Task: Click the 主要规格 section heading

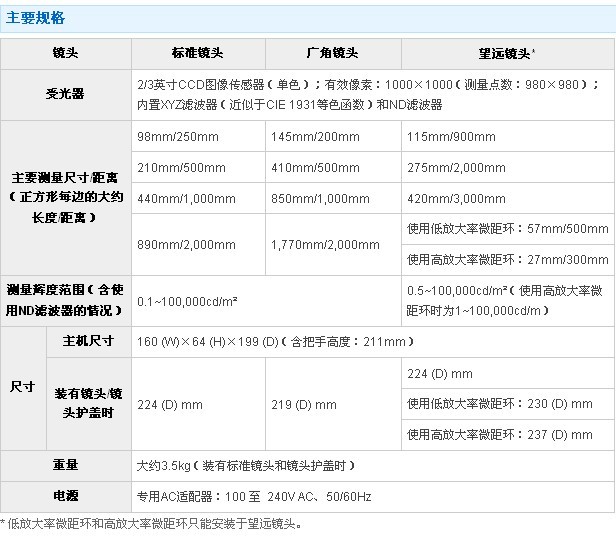Action: tap(36, 18)
